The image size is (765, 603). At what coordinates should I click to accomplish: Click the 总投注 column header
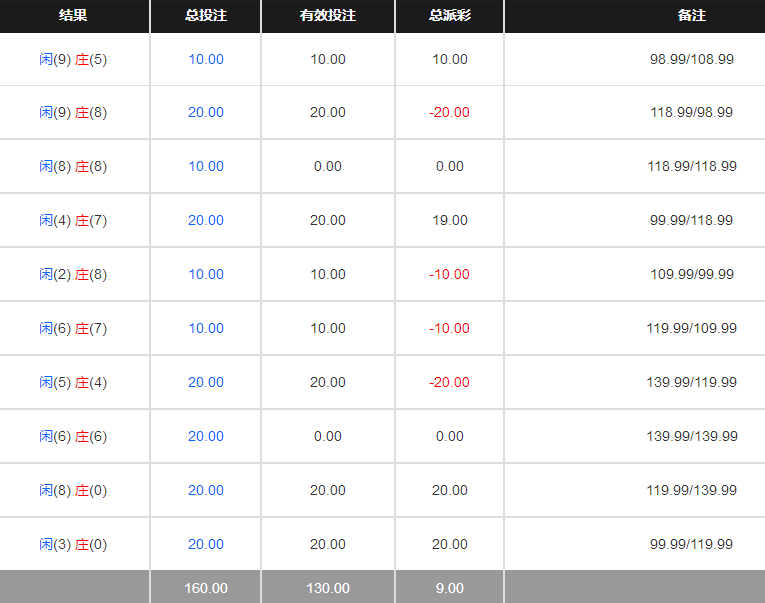click(206, 16)
